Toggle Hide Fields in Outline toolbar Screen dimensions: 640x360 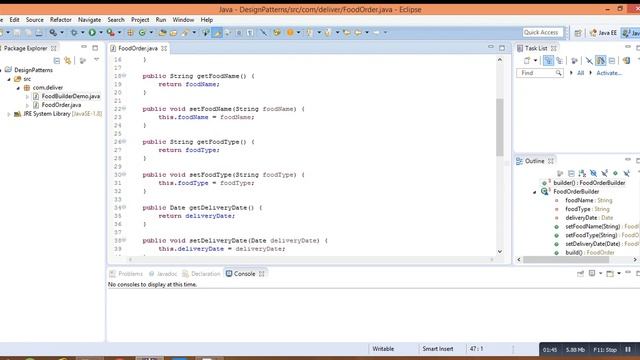(x=593, y=173)
